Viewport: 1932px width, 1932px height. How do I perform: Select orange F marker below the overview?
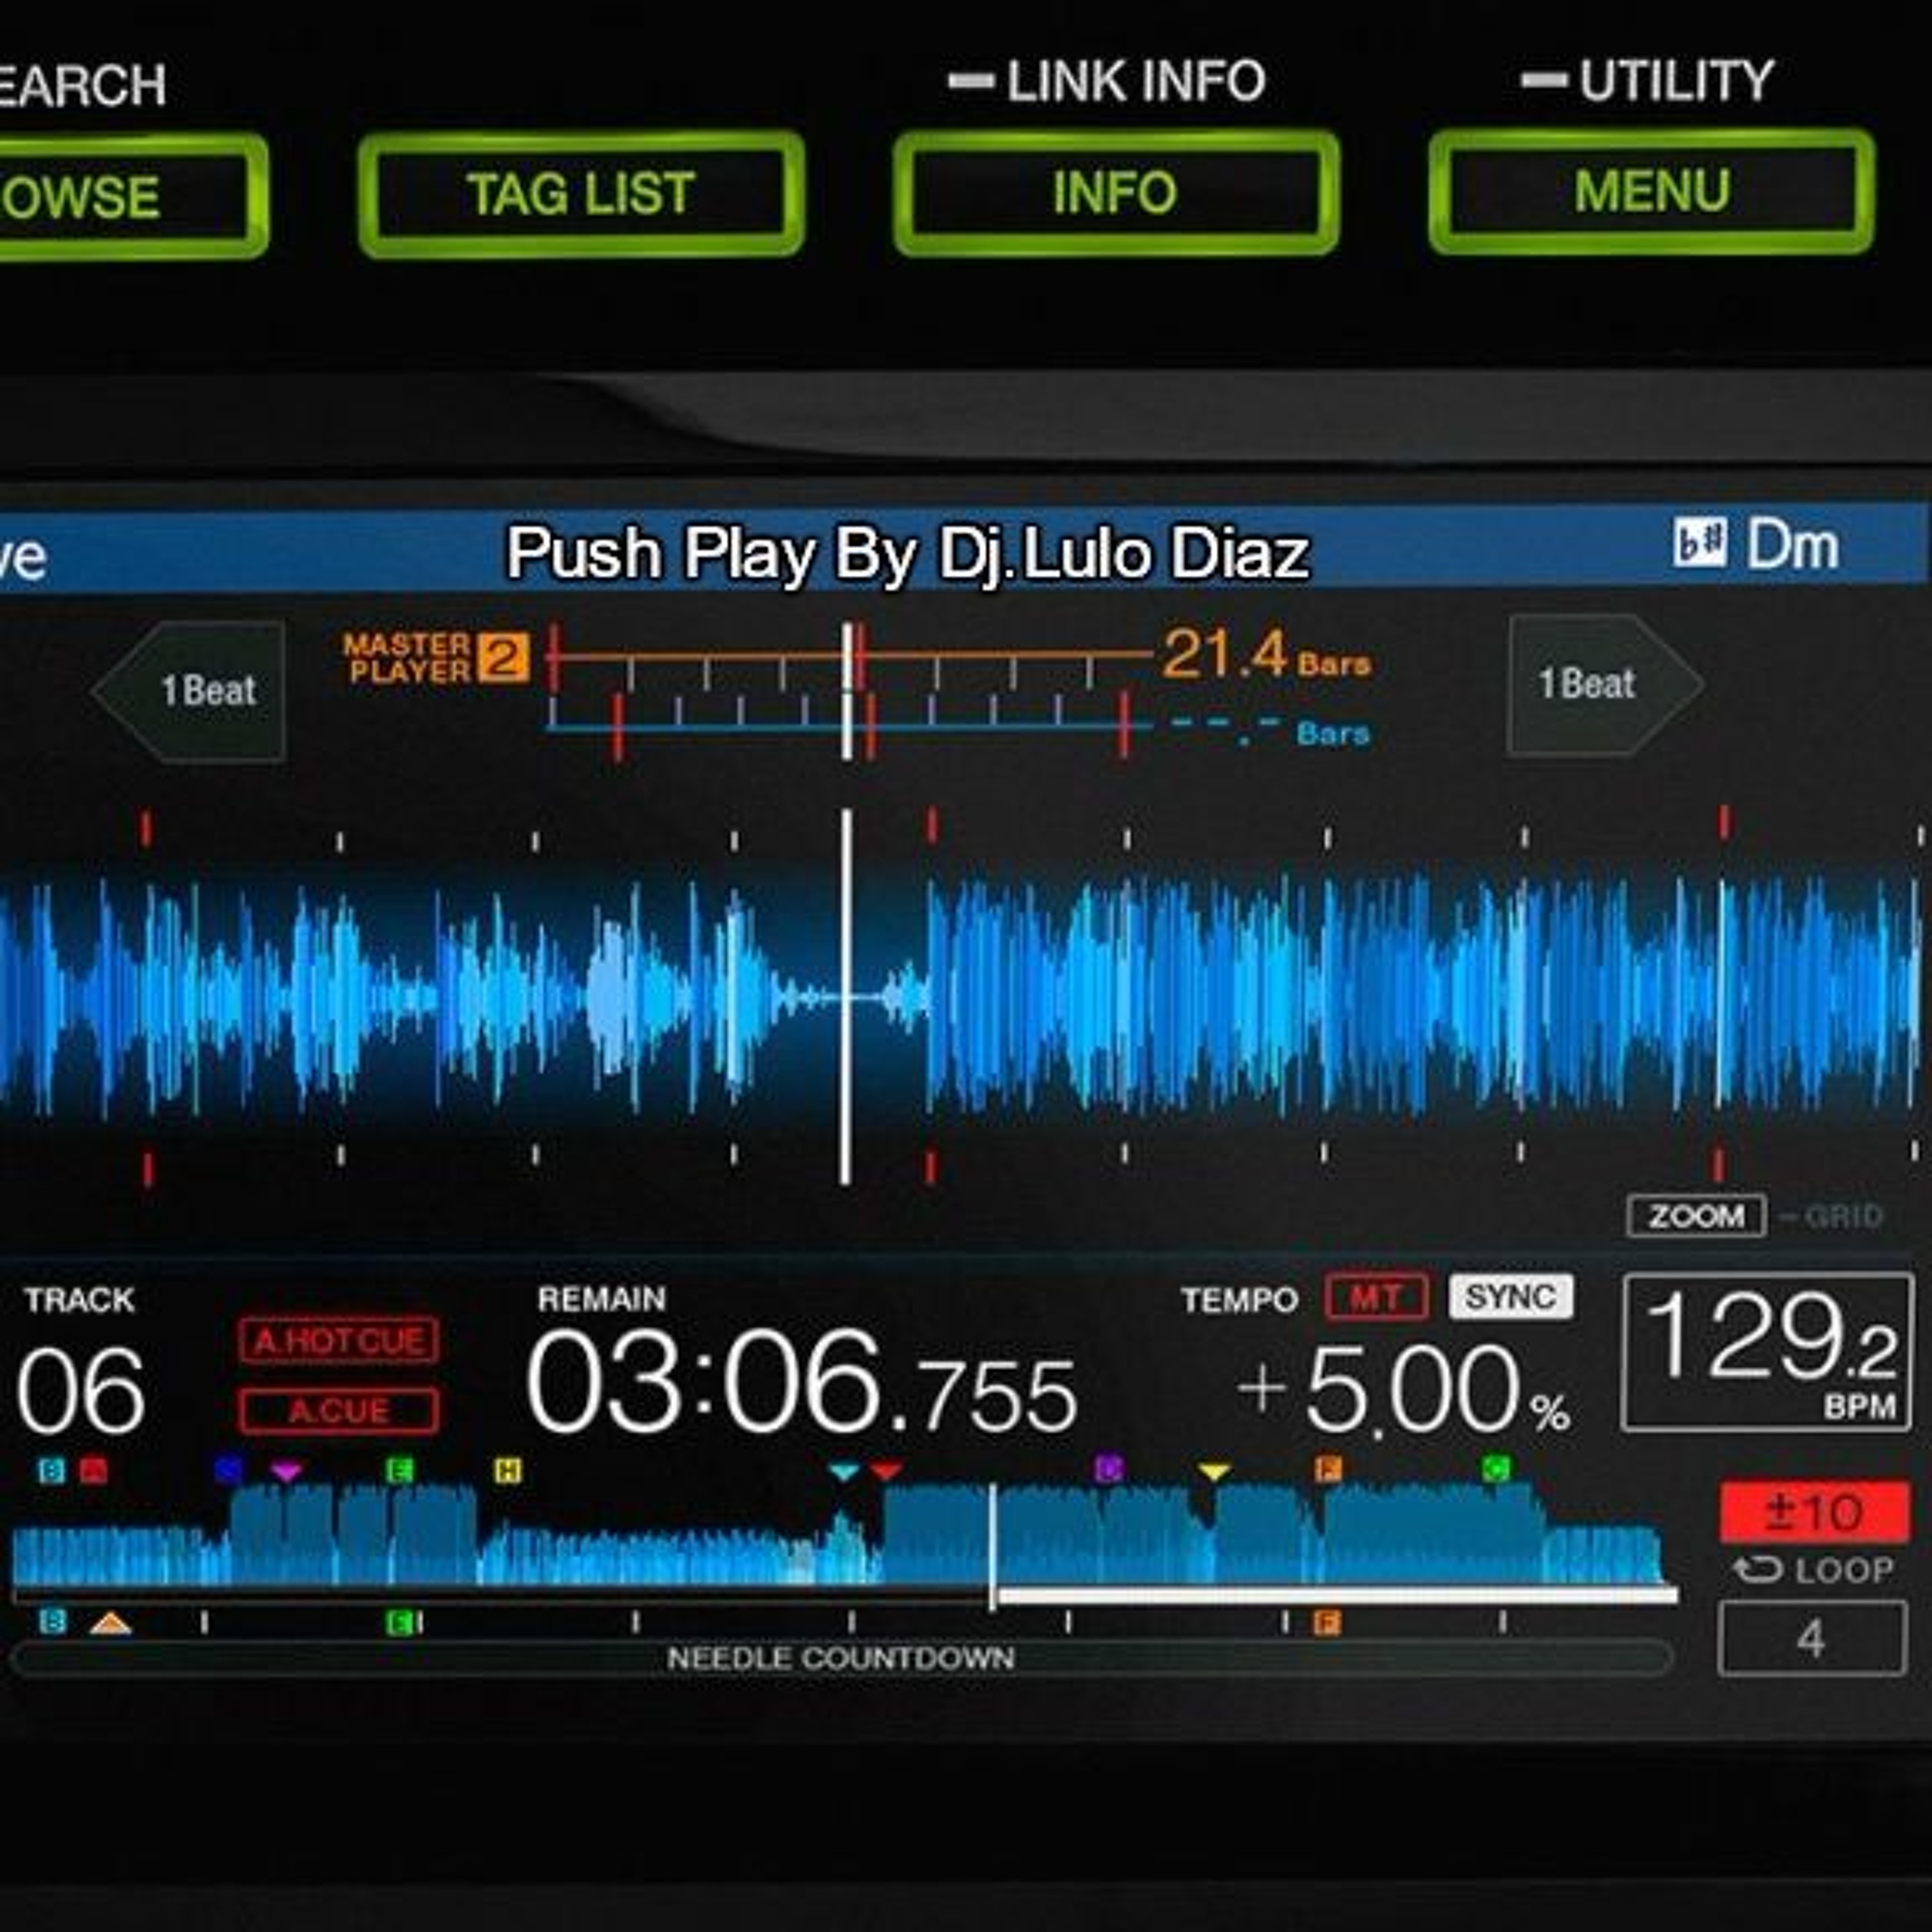click(1327, 1622)
